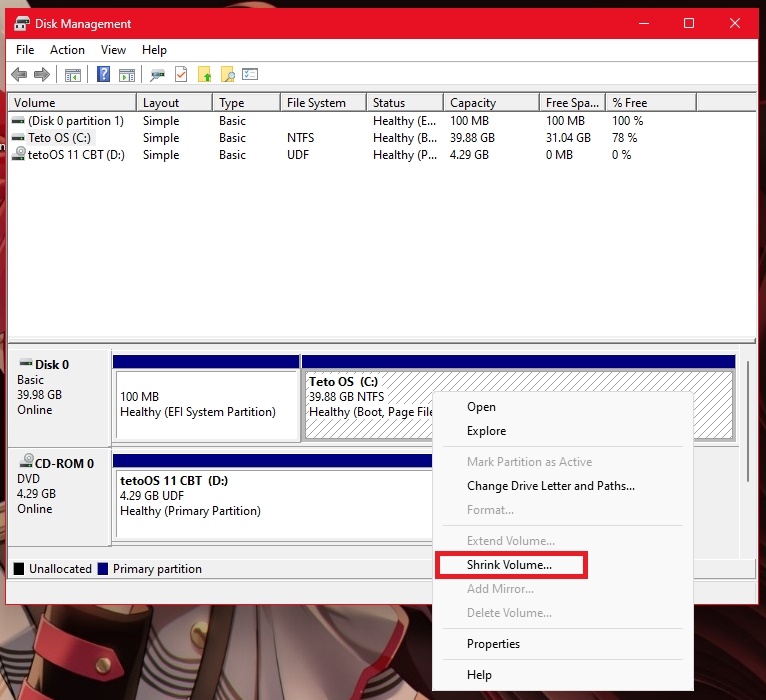This screenshot has height=700, width=766.
Task: Sort by the Layout column header
Action: (174, 103)
